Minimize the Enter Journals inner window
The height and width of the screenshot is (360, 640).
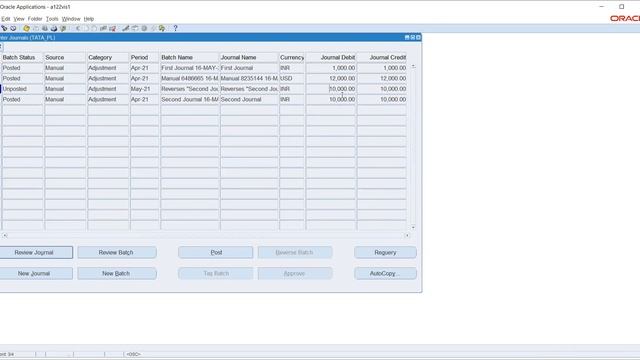(x=407, y=38)
